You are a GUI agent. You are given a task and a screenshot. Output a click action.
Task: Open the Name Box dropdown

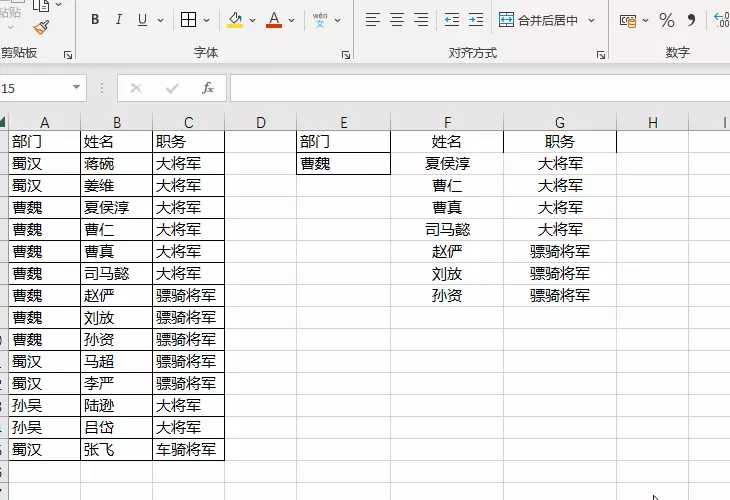pyautogui.click(x=77, y=88)
